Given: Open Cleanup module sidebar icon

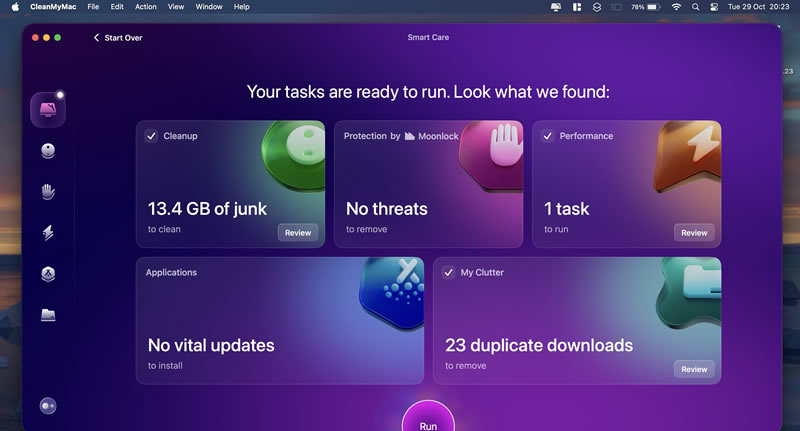Looking at the screenshot, I should coord(48,151).
